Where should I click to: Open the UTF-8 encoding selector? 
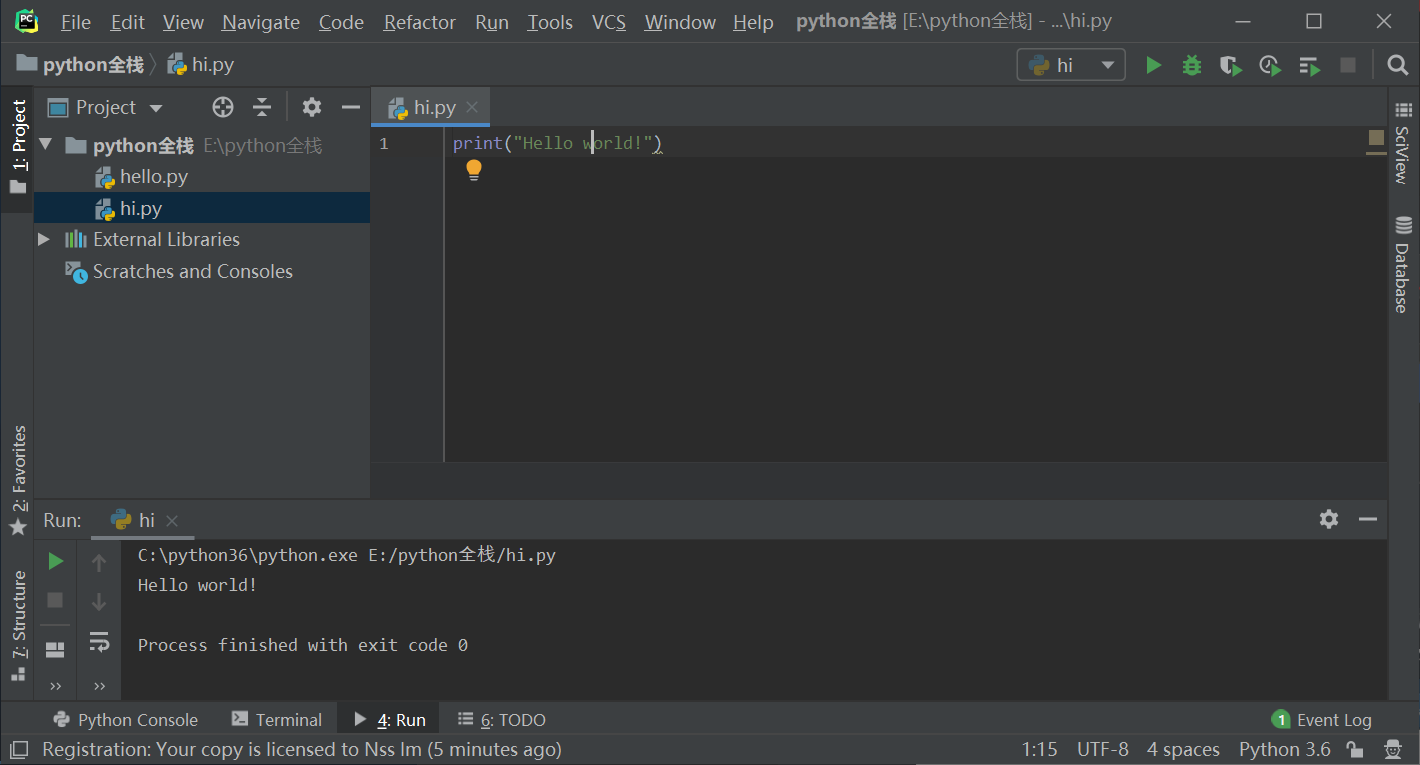1103,749
